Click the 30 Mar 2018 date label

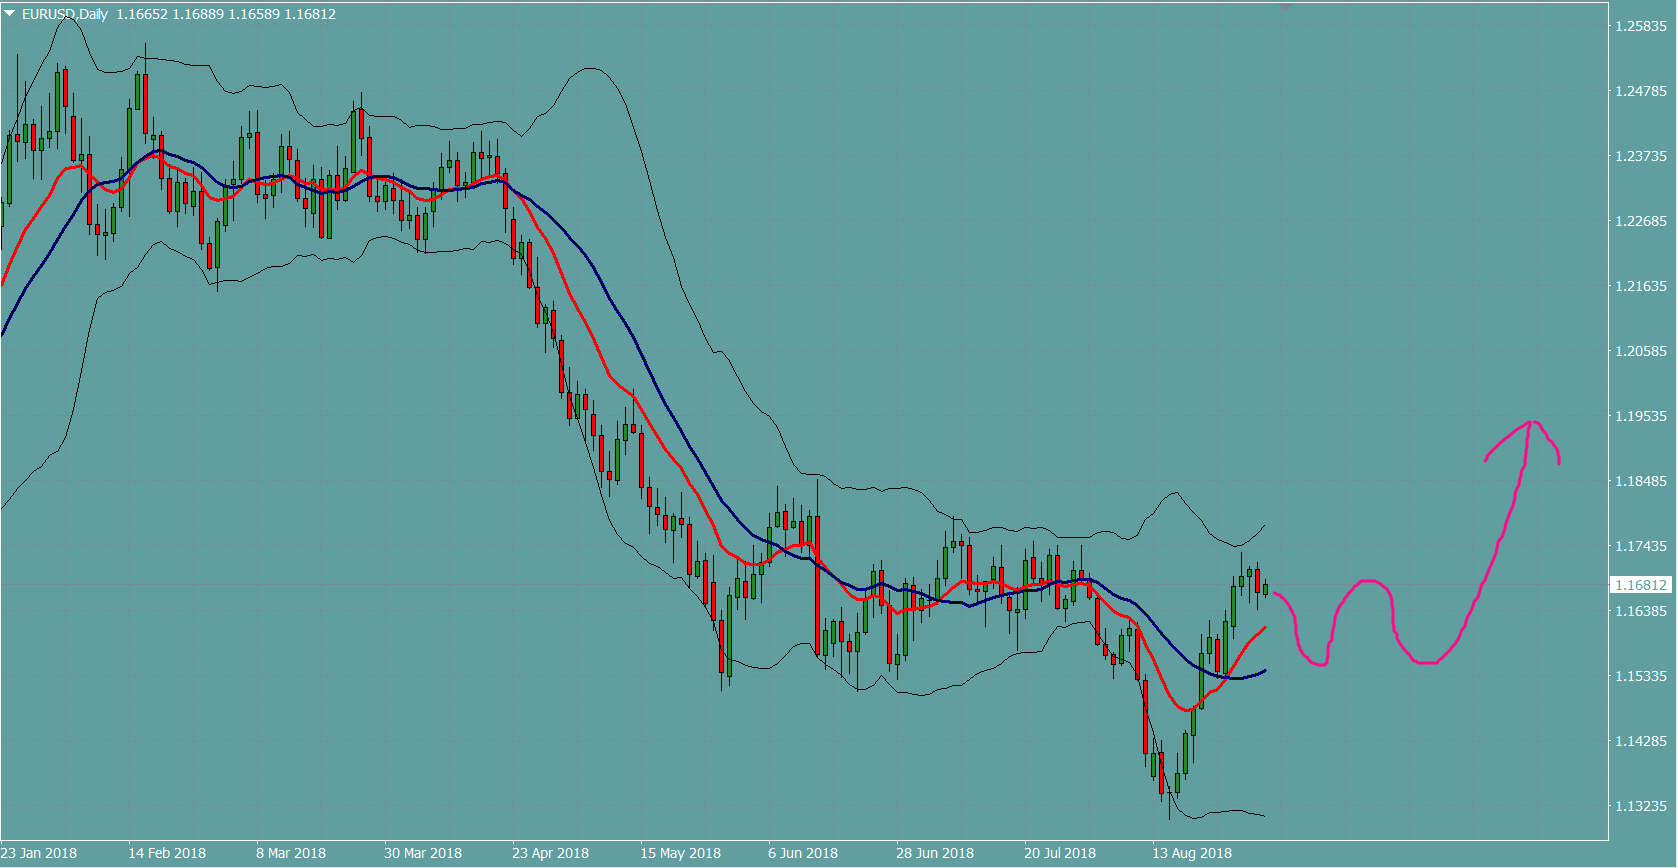[423, 853]
